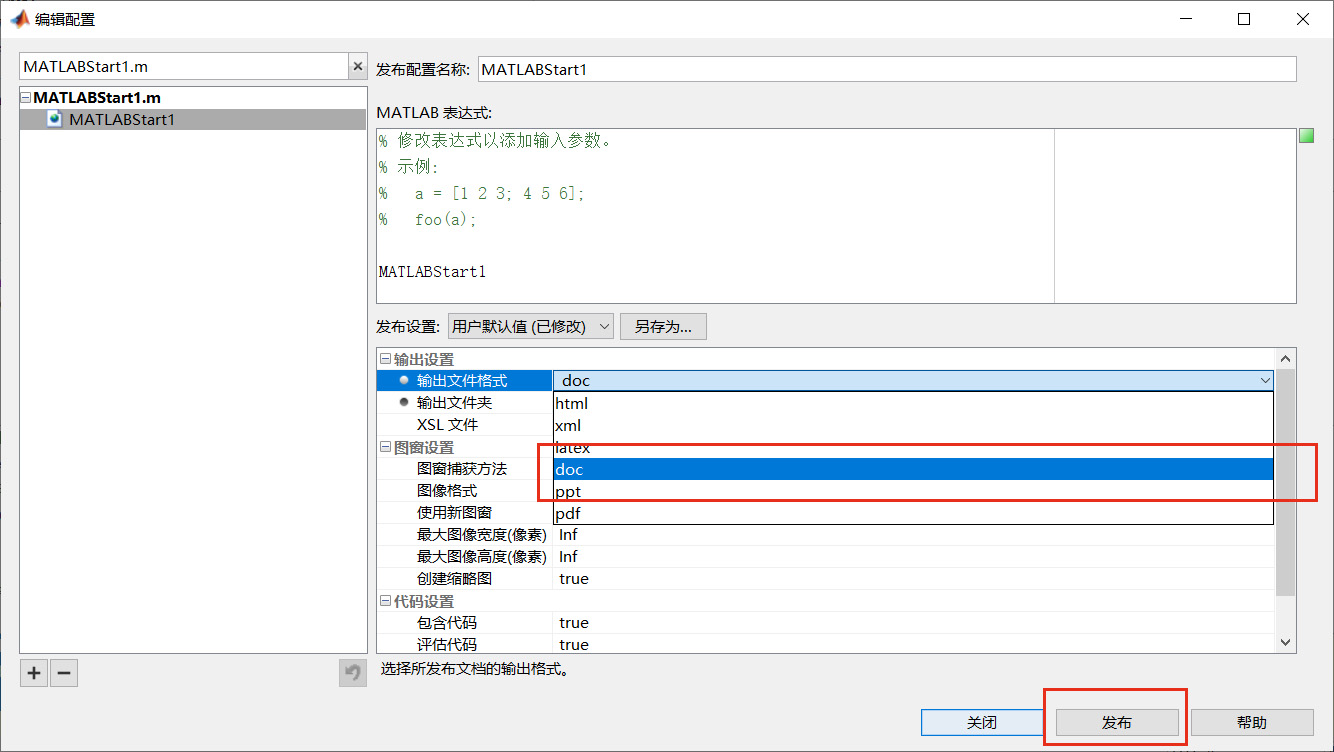Add a new configuration with the plus icon
1334x752 pixels.
[x=33, y=672]
